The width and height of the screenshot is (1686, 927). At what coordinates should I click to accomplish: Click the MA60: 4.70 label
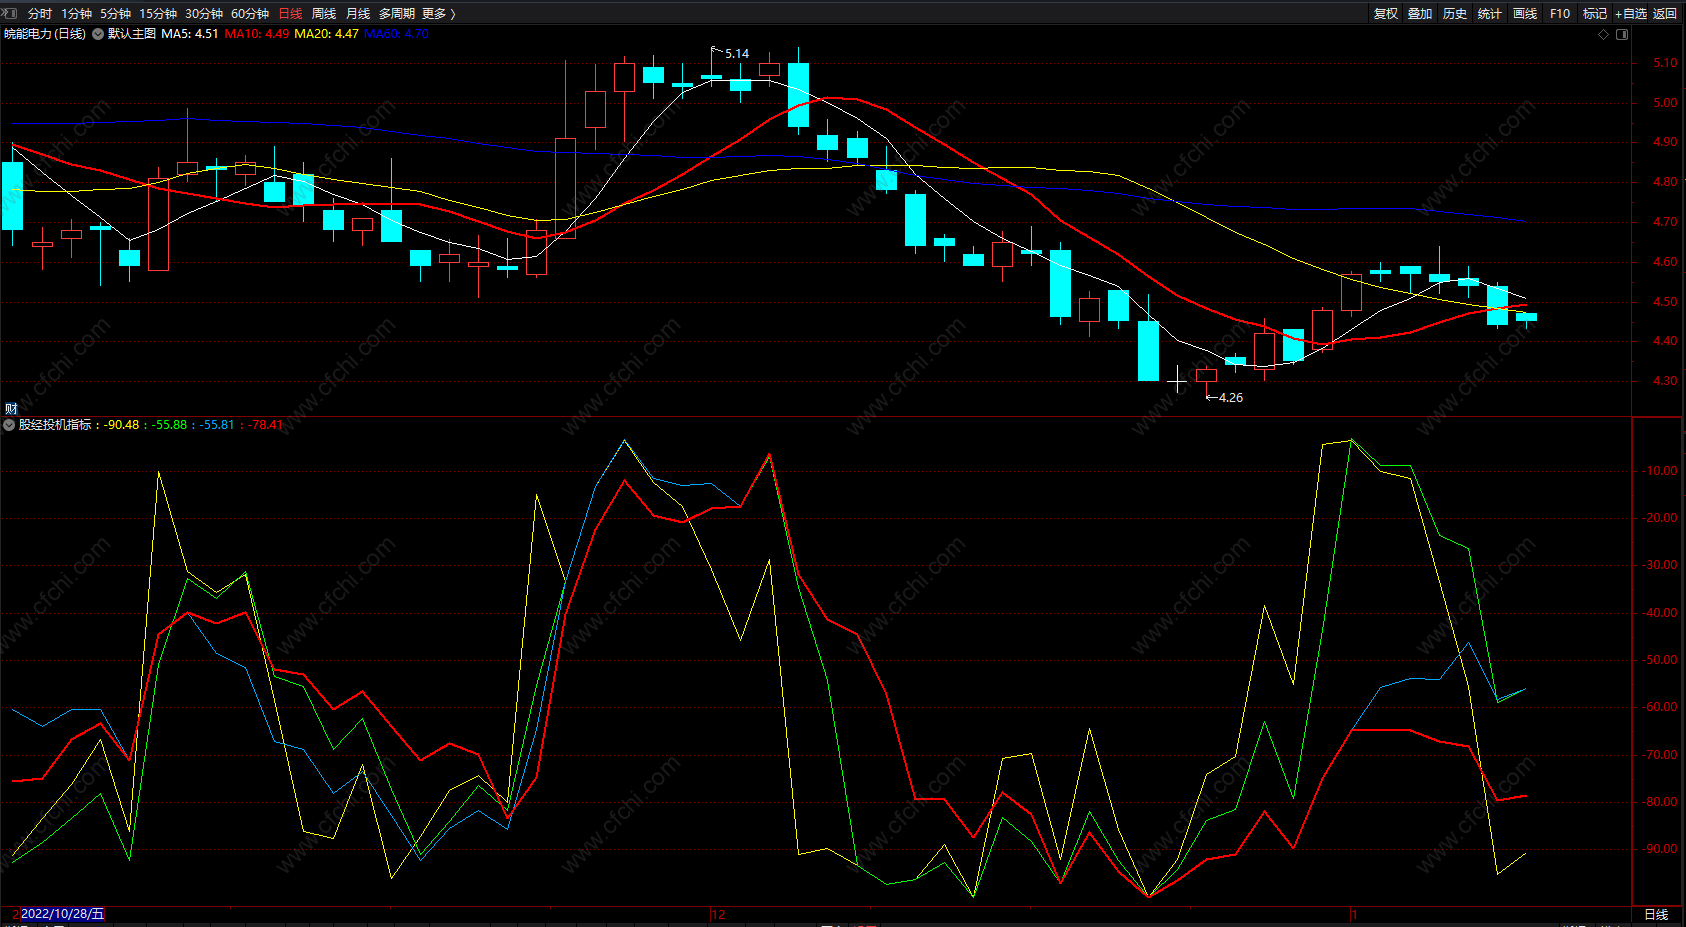click(x=396, y=34)
